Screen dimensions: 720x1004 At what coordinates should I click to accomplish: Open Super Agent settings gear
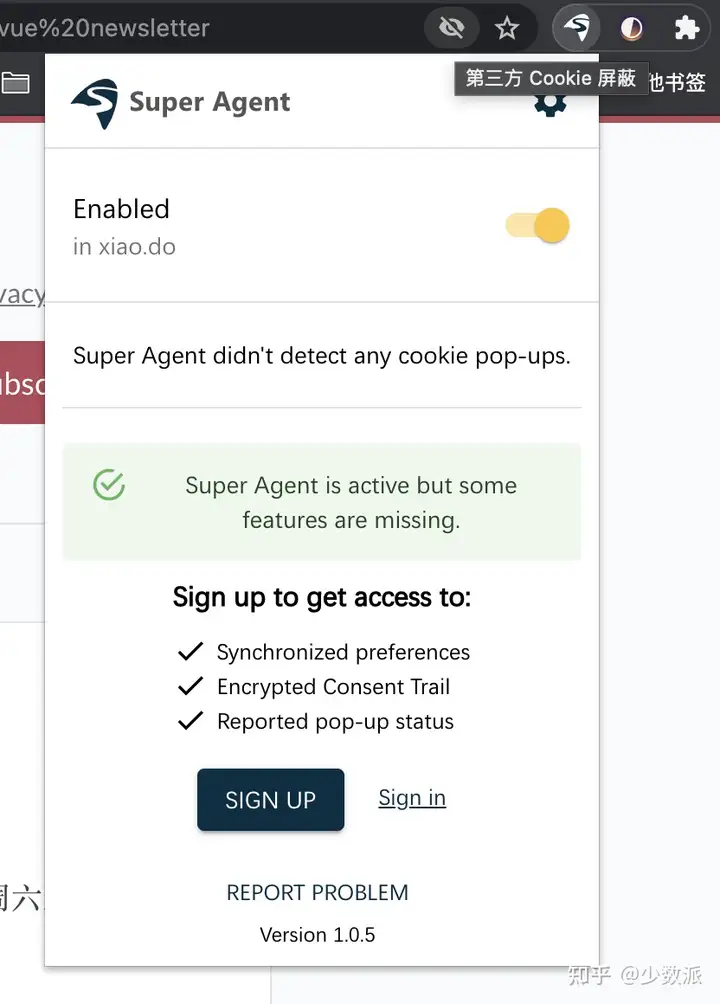coord(549,103)
